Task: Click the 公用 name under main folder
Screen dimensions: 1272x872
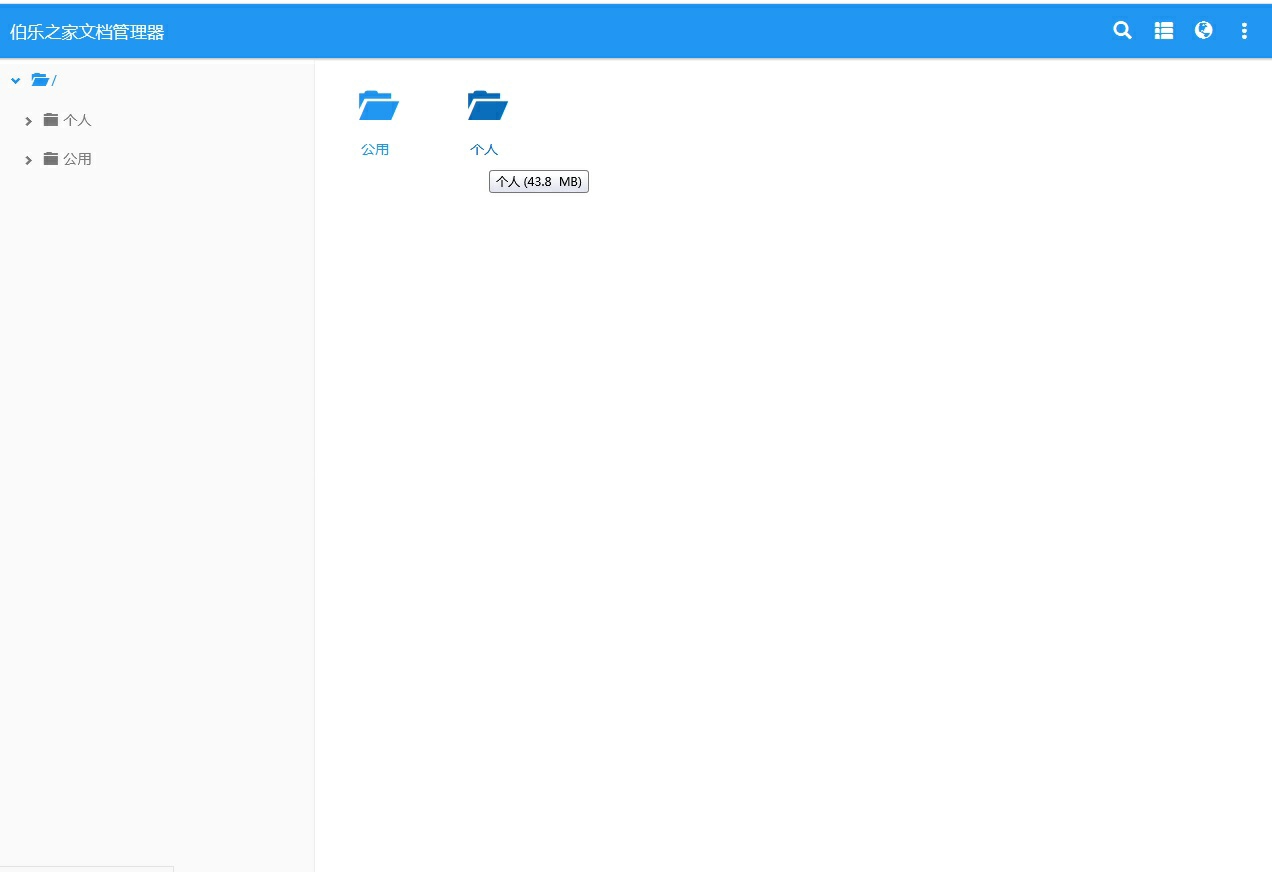Action: (375, 150)
